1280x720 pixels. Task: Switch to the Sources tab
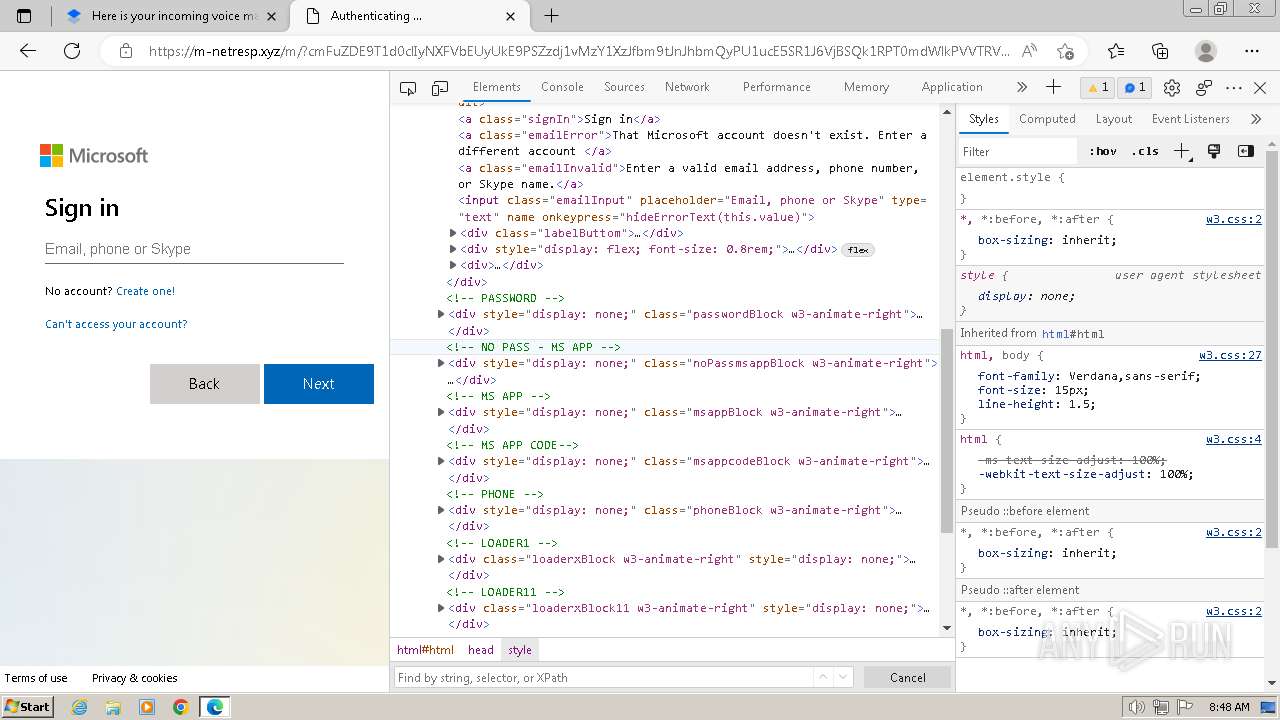point(624,87)
